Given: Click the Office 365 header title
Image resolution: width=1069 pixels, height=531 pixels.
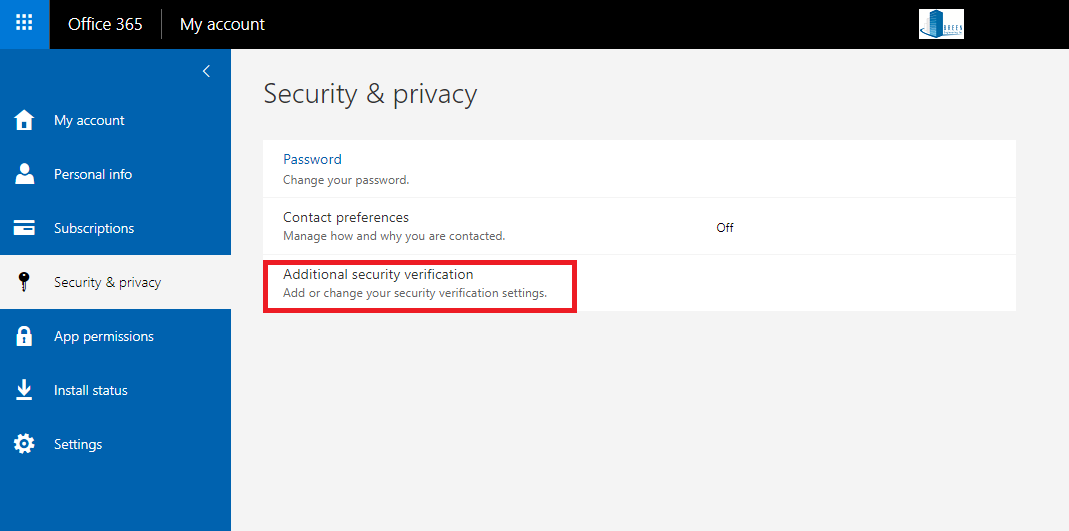Looking at the screenshot, I should (x=105, y=24).
